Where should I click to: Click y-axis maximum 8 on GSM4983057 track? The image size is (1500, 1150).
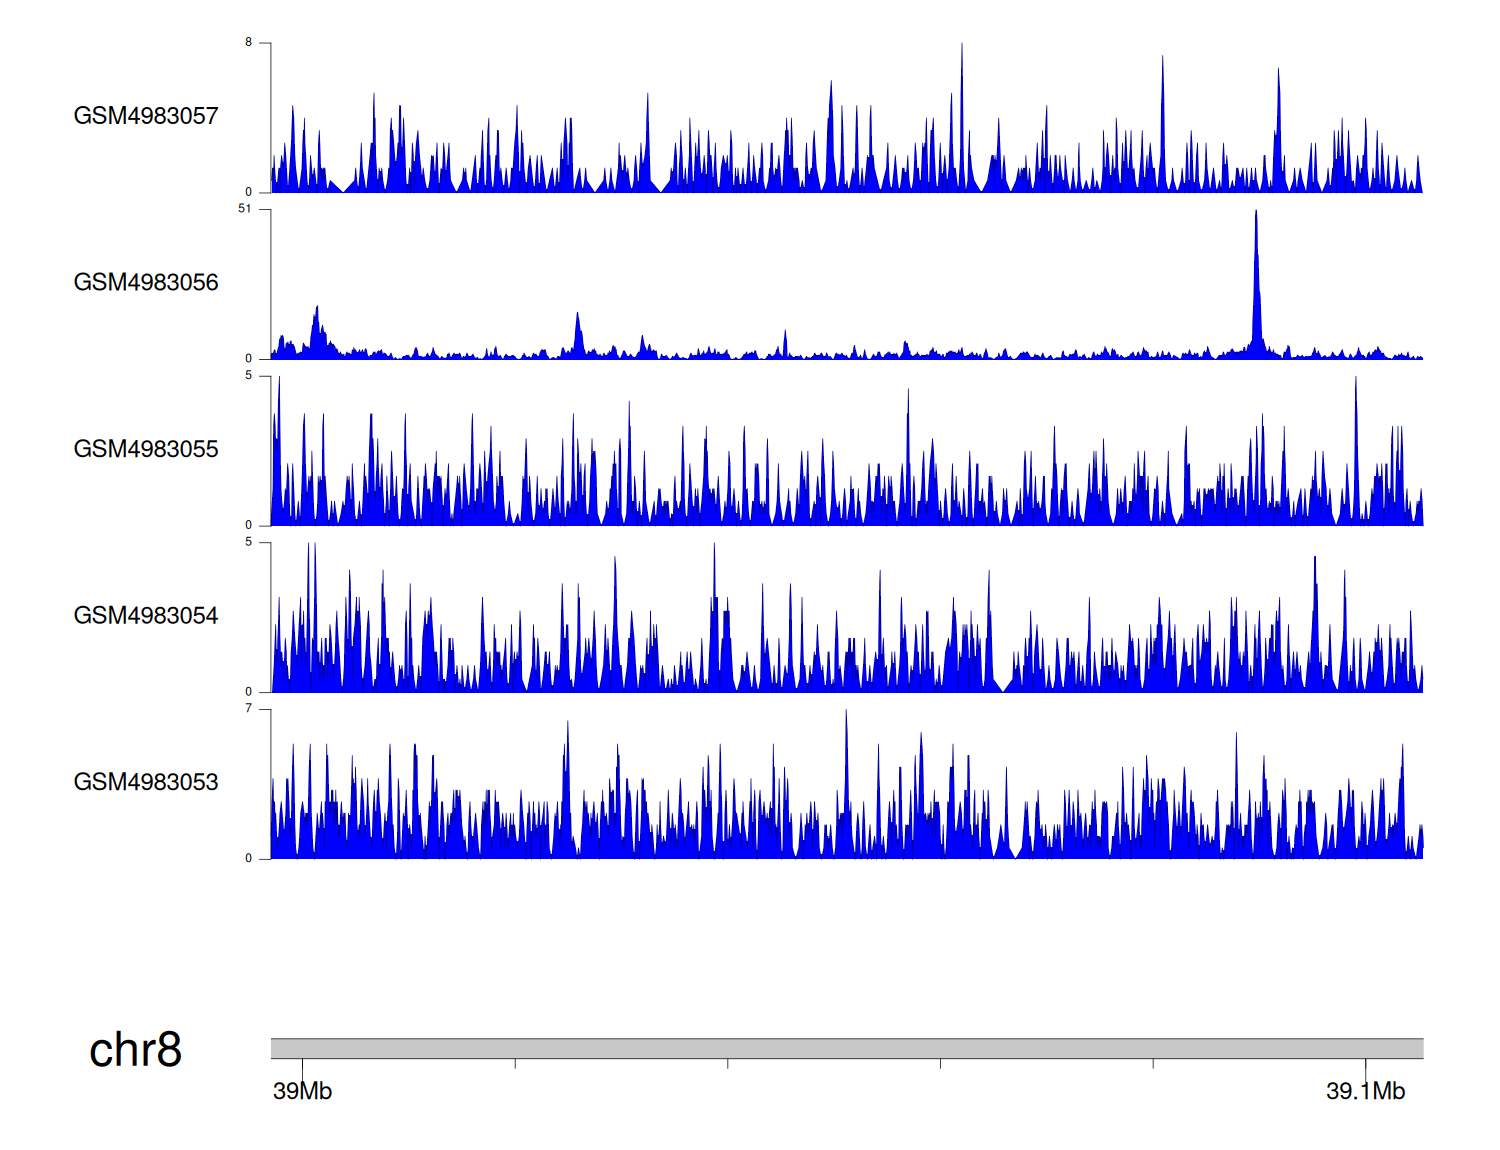click(x=249, y=42)
